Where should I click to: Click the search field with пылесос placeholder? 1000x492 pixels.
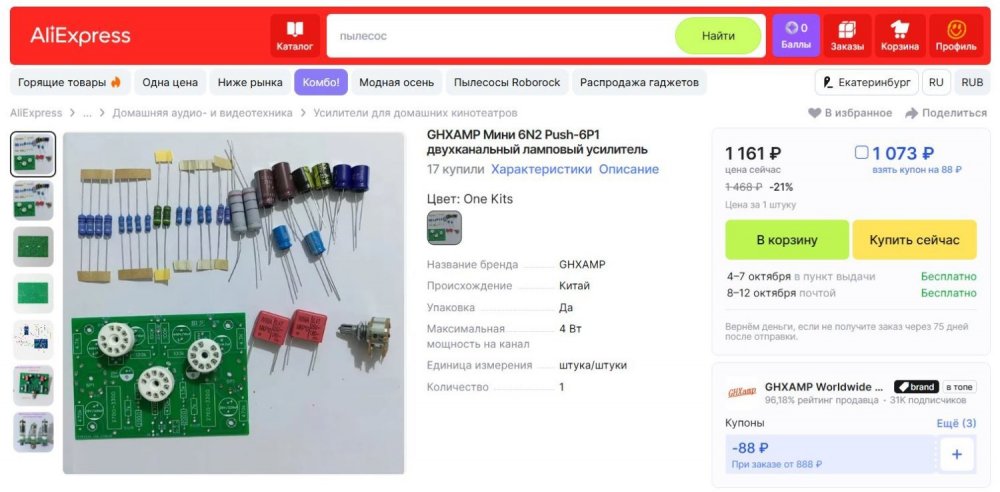coord(501,36)
